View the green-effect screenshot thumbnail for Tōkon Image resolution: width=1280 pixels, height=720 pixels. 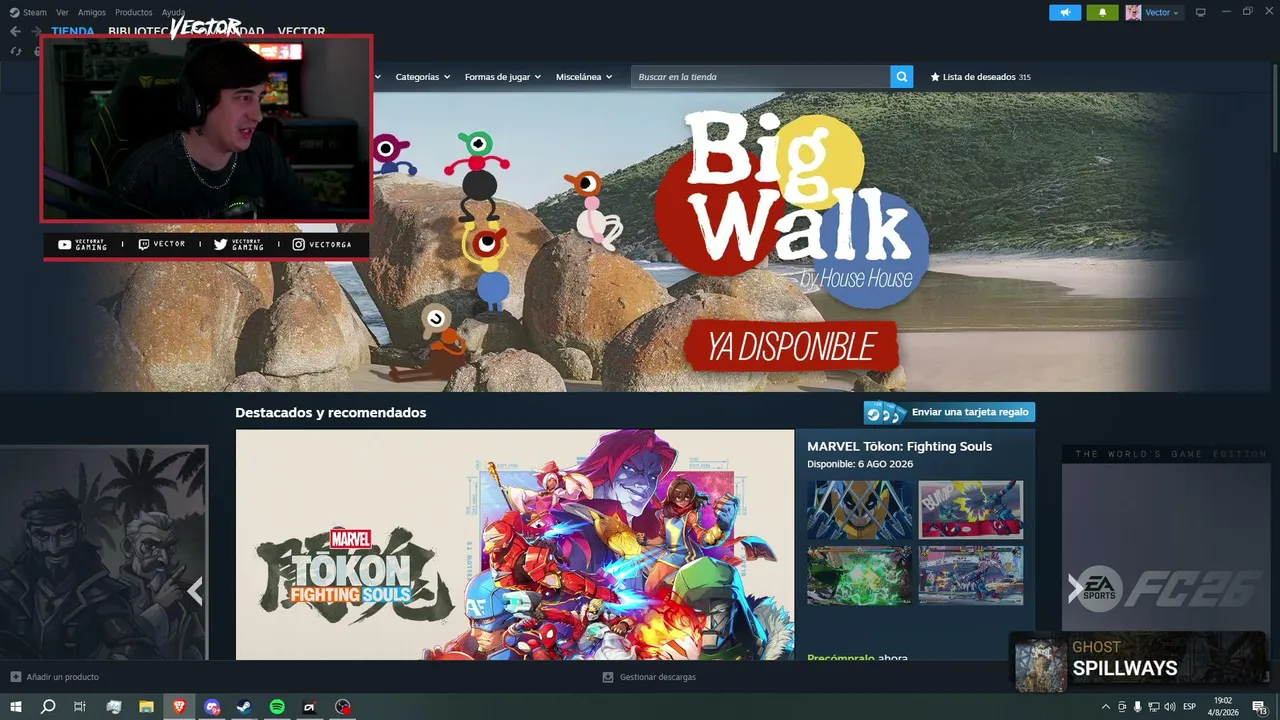coord(860,575)
